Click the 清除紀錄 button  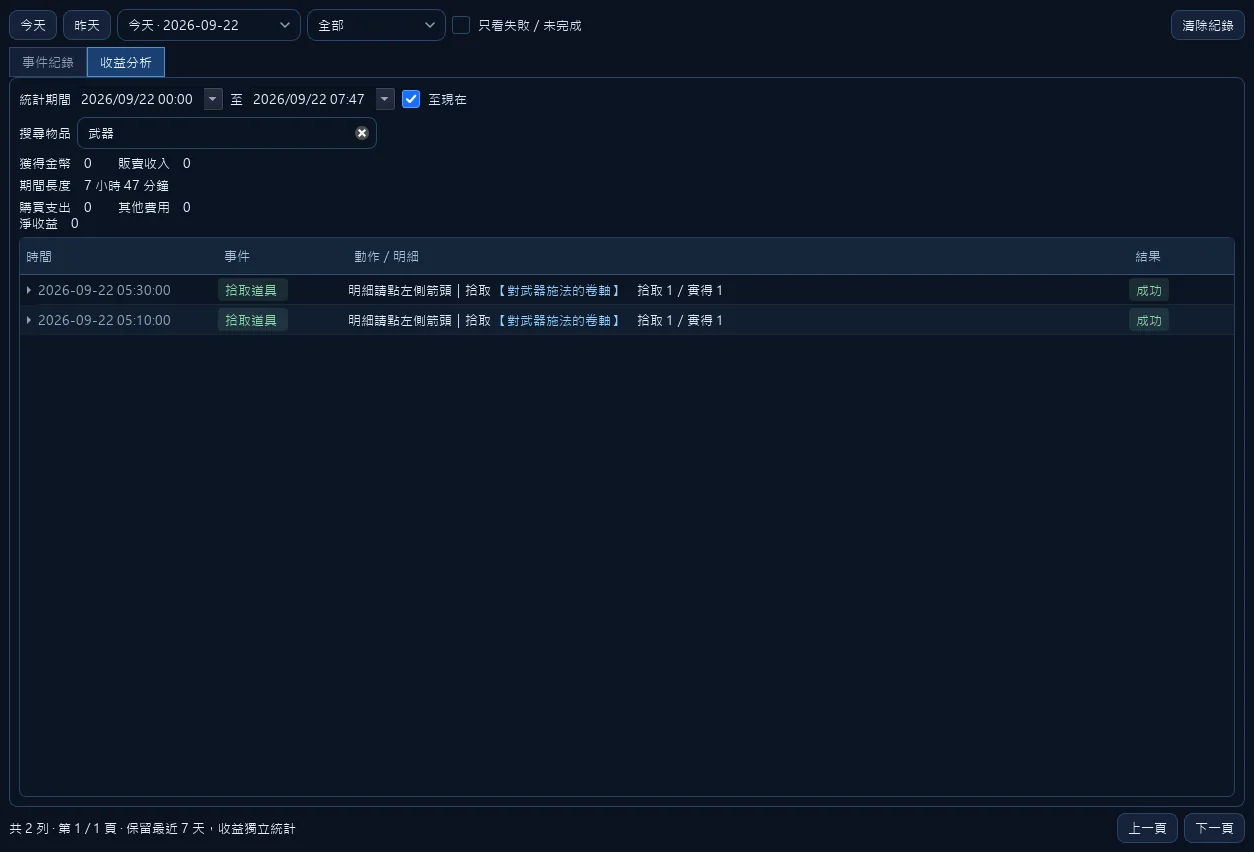pos(1208,25)
